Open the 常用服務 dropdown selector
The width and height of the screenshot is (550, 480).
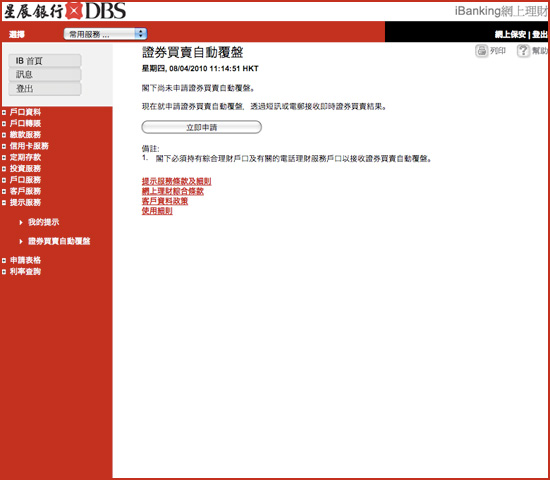pyautogui.click(x=105, y=34)
